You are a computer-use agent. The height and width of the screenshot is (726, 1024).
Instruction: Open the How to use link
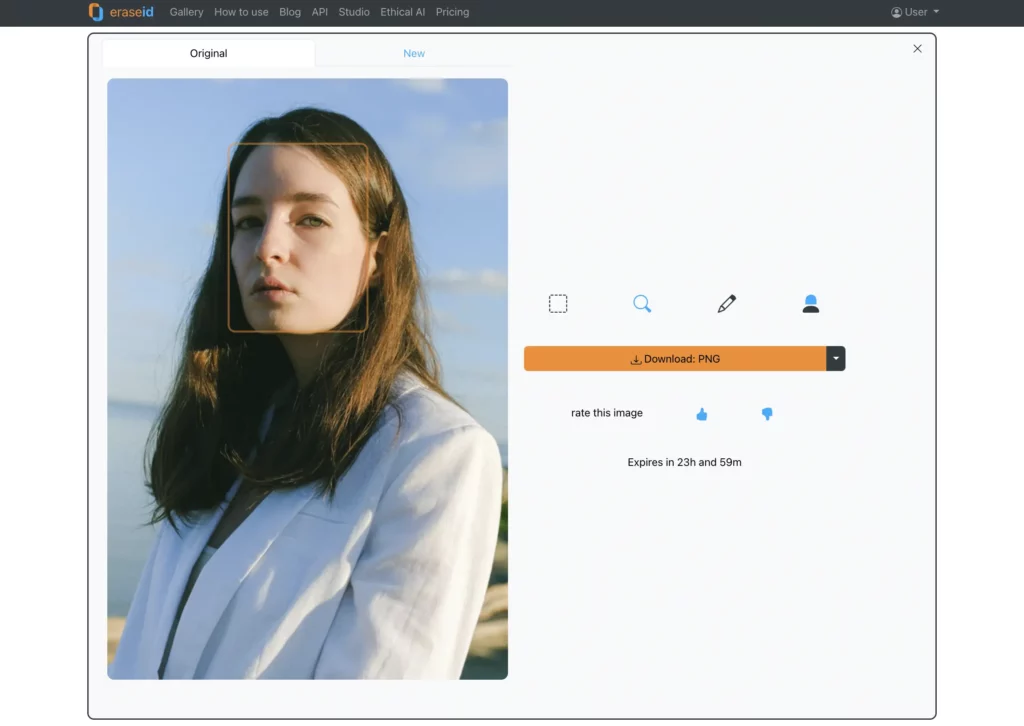241,12
